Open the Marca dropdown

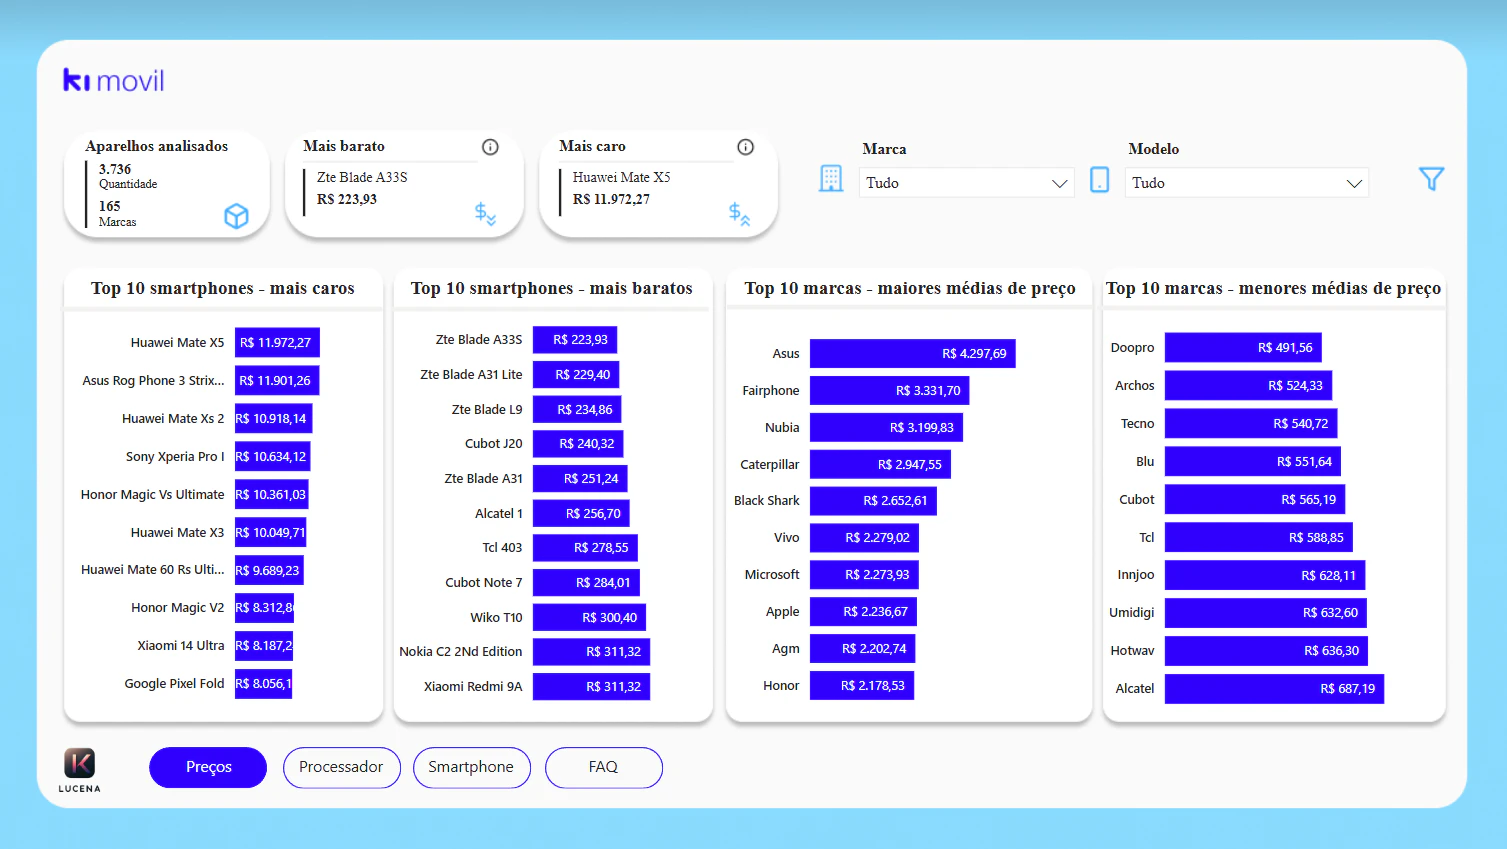point(966,183)
